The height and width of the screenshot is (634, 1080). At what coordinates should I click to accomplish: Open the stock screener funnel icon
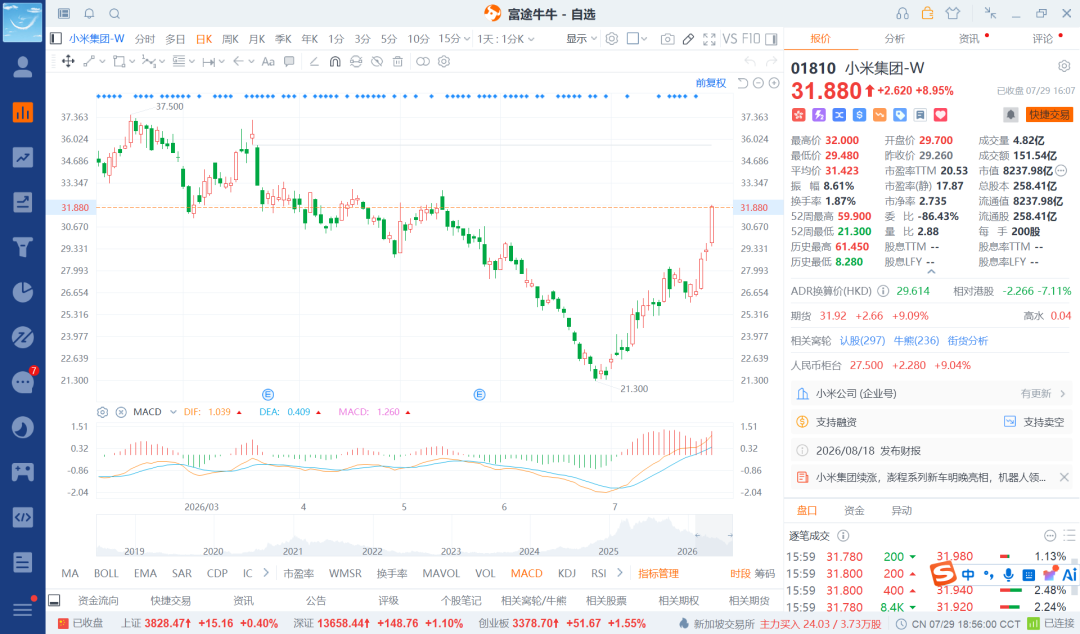pyautogui.click(x=23, y=247)
